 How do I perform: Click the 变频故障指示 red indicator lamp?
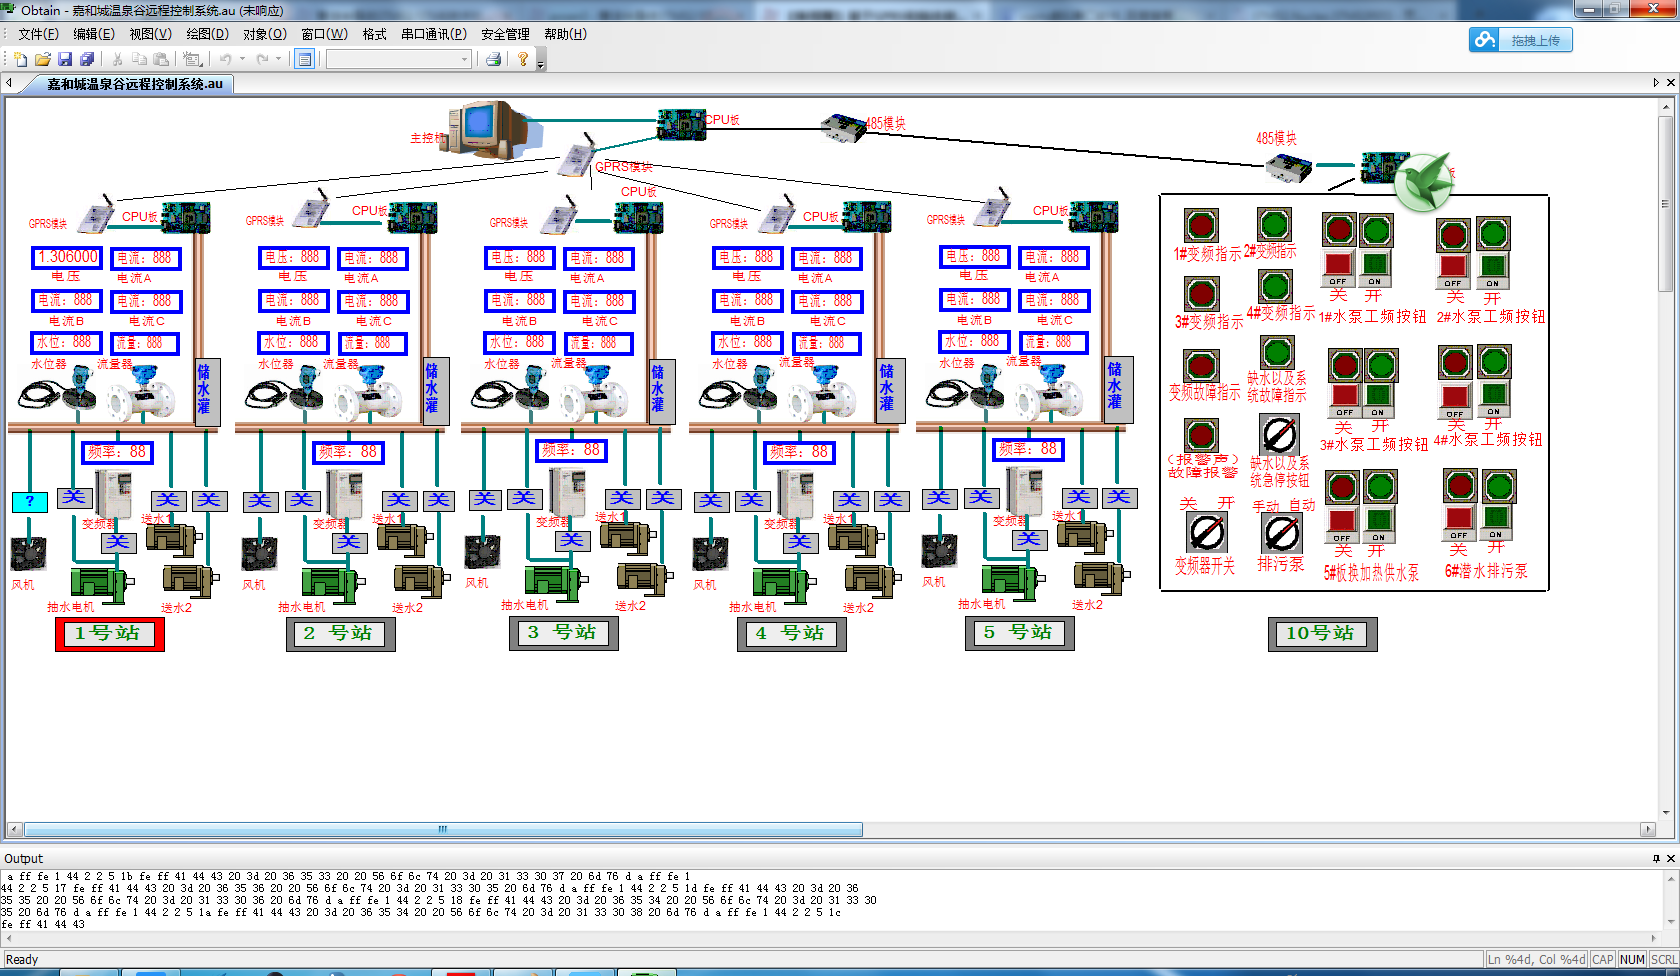point(1201,366)
